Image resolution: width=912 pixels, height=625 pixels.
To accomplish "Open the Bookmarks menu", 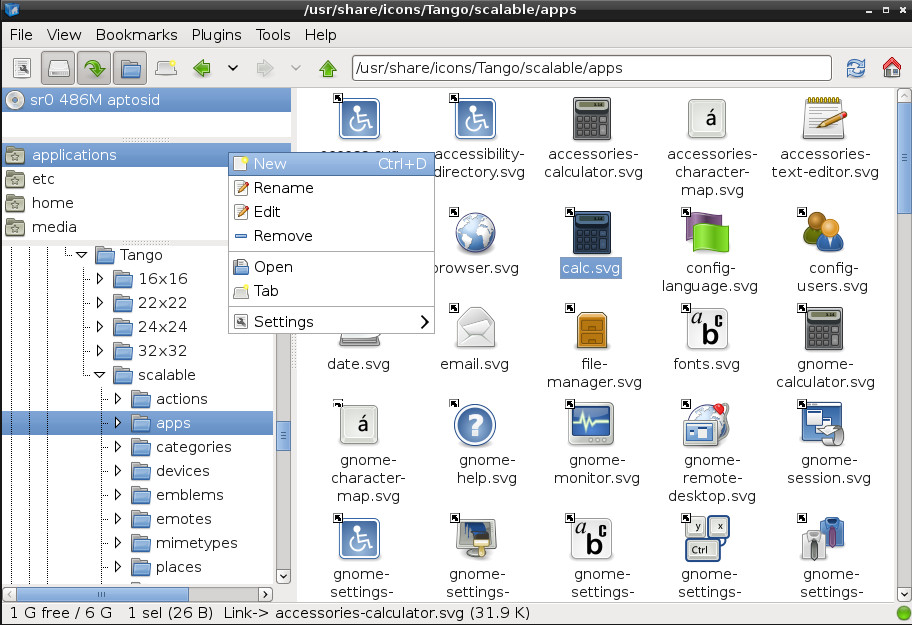I will coord(137,35).
